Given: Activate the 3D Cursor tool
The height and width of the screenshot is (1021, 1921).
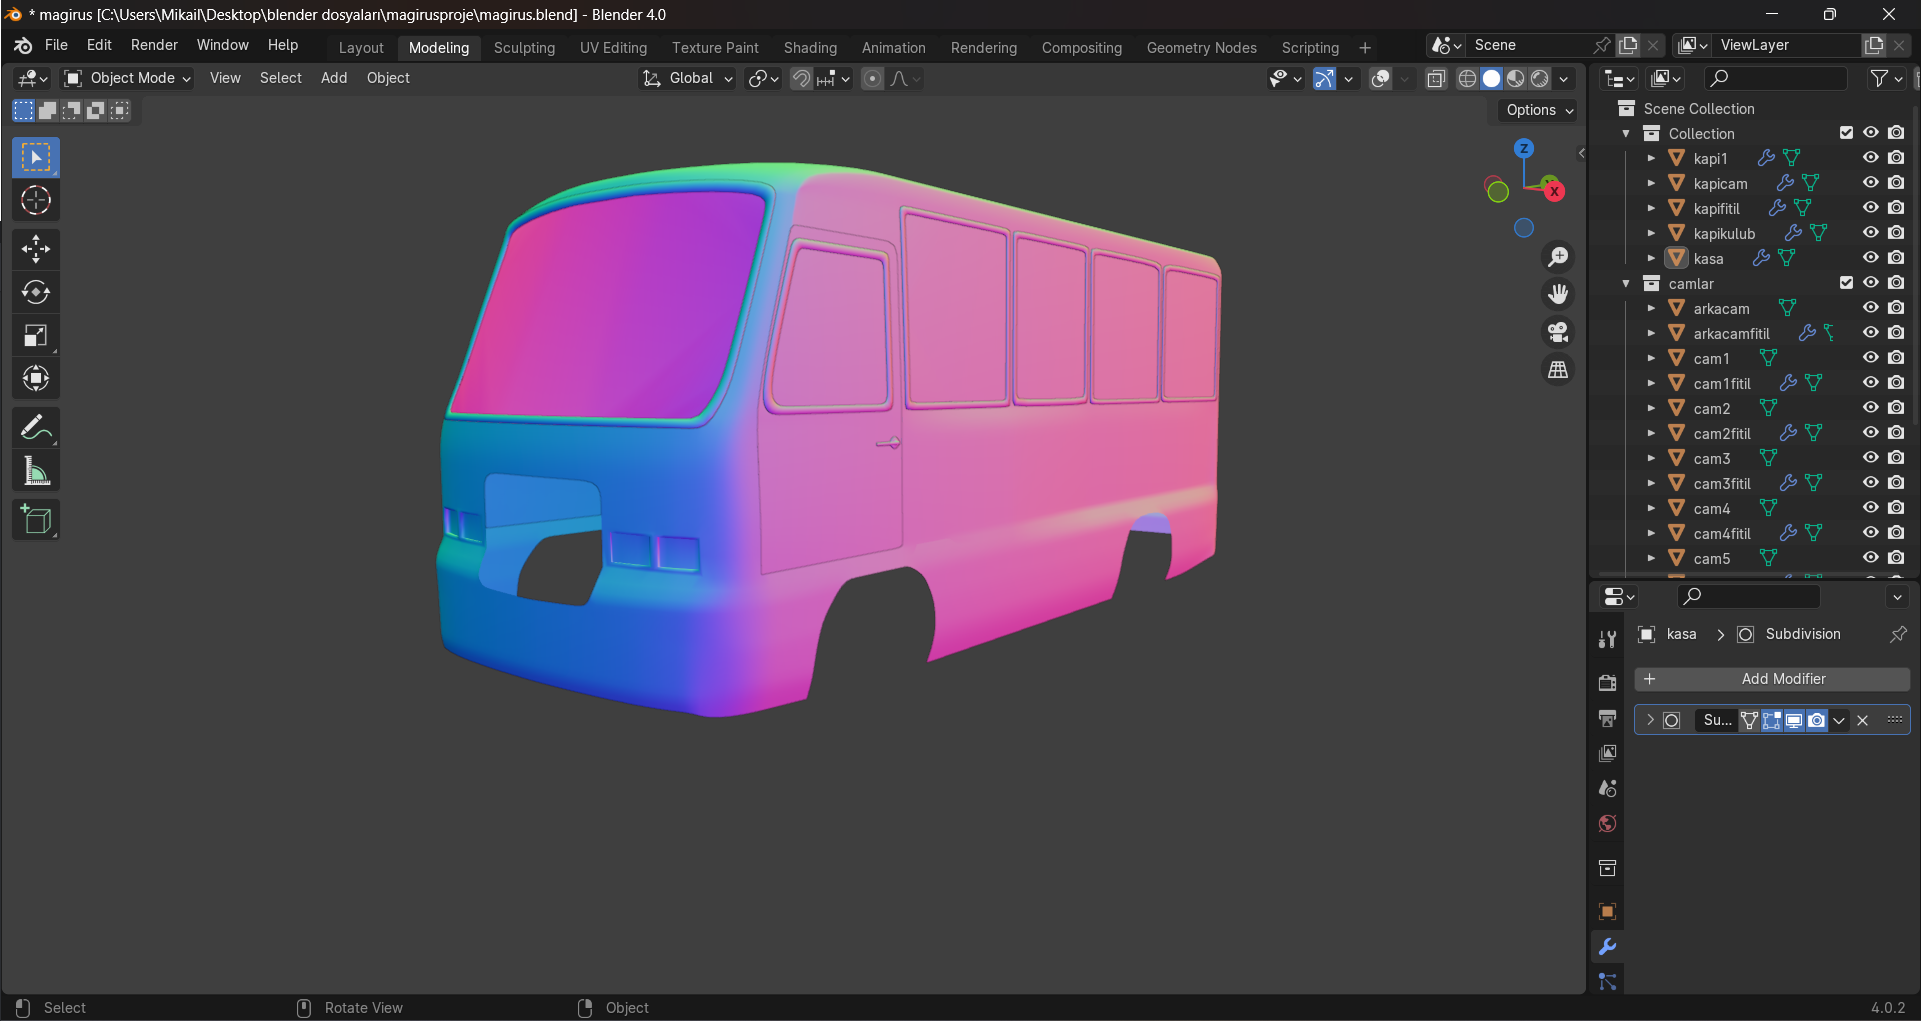Looking at the screenshot, I should [x=36, y=201].
